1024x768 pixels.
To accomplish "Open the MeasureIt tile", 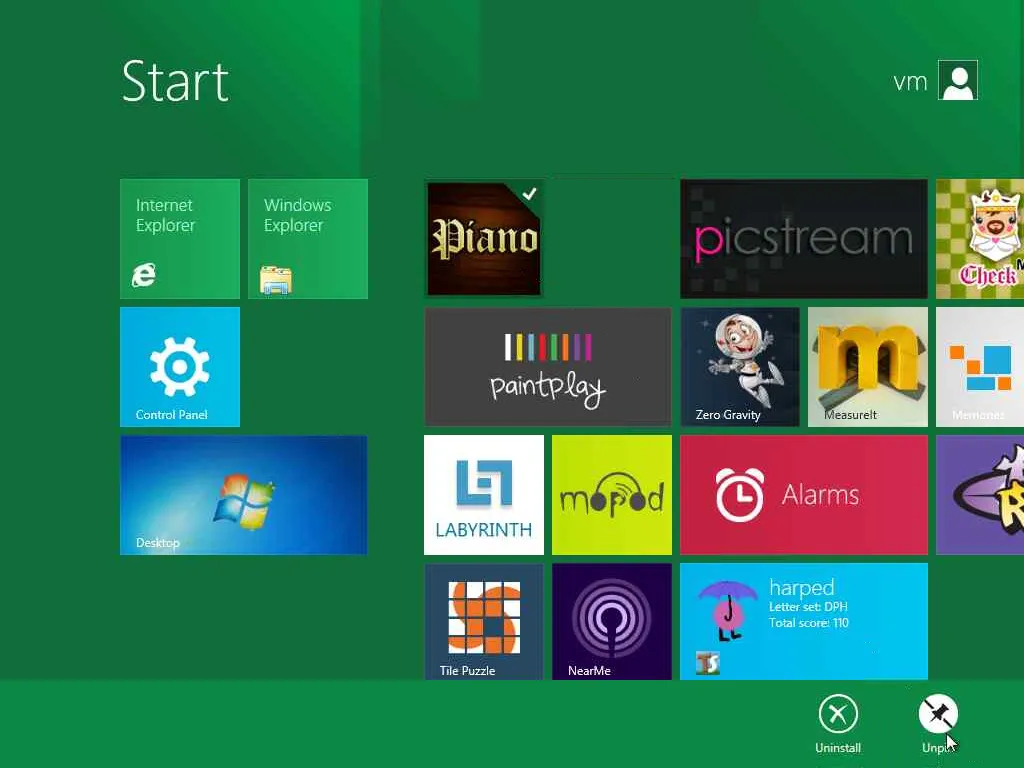I will [867, 366].
